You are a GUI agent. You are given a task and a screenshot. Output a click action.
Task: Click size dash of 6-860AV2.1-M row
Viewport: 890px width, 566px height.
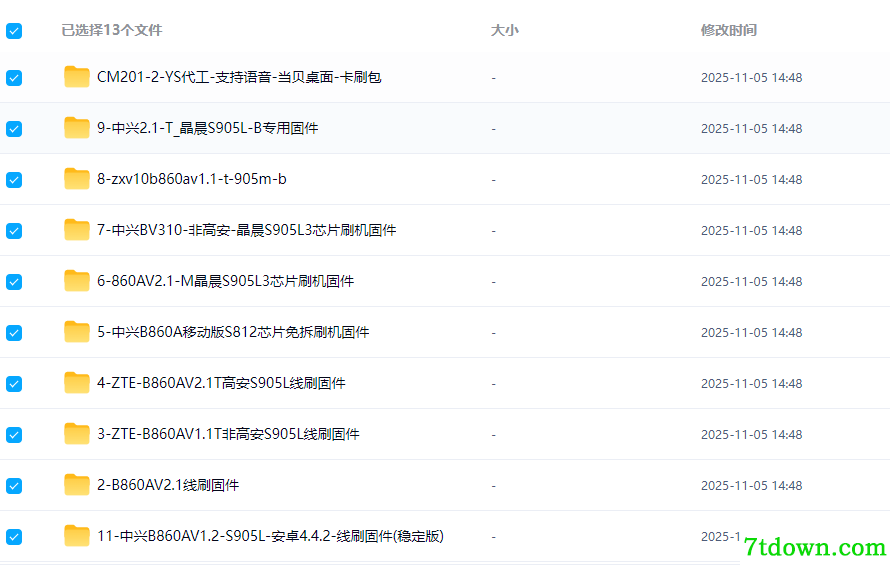pyautogui.click(x=494, y=282)
